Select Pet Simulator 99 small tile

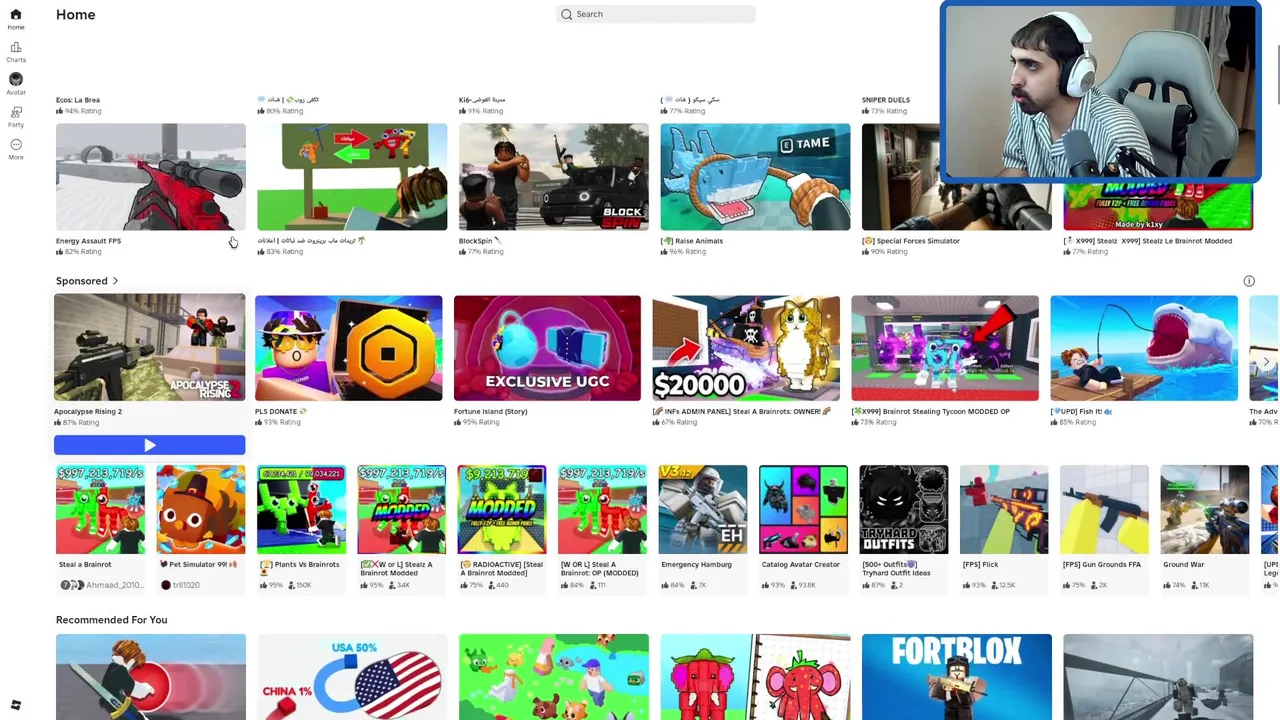click(x=200, y=509)
